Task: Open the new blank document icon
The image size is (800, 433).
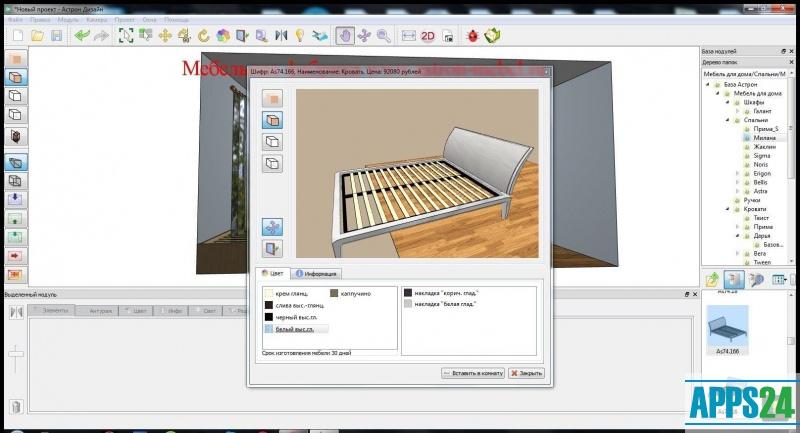Action: [17, 35]
